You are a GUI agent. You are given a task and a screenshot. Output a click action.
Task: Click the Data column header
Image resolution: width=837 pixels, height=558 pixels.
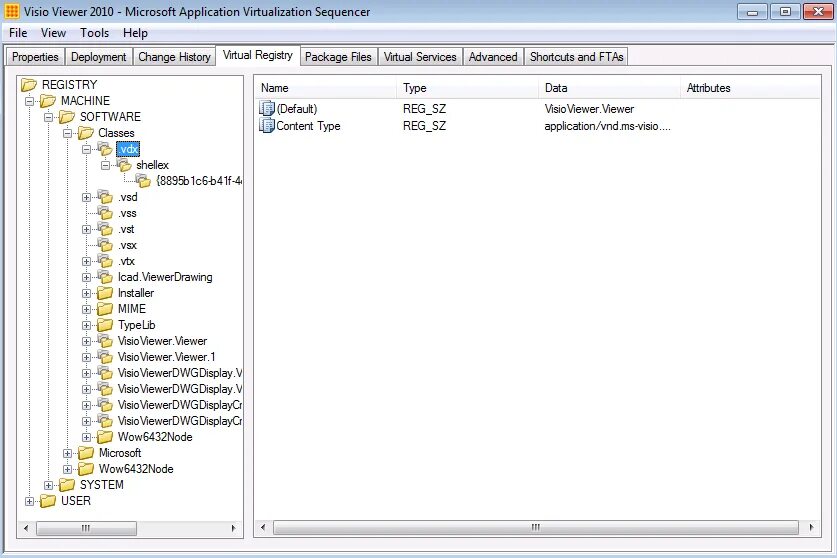(609, 88)
